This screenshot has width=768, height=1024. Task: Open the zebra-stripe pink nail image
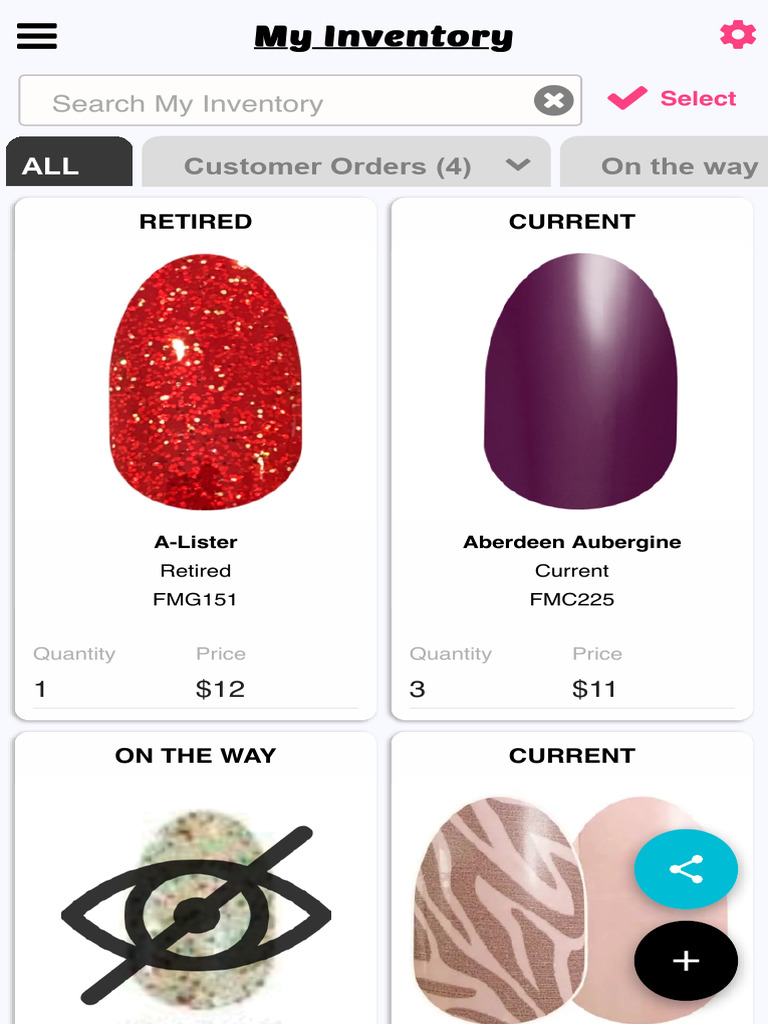[500, 908]
